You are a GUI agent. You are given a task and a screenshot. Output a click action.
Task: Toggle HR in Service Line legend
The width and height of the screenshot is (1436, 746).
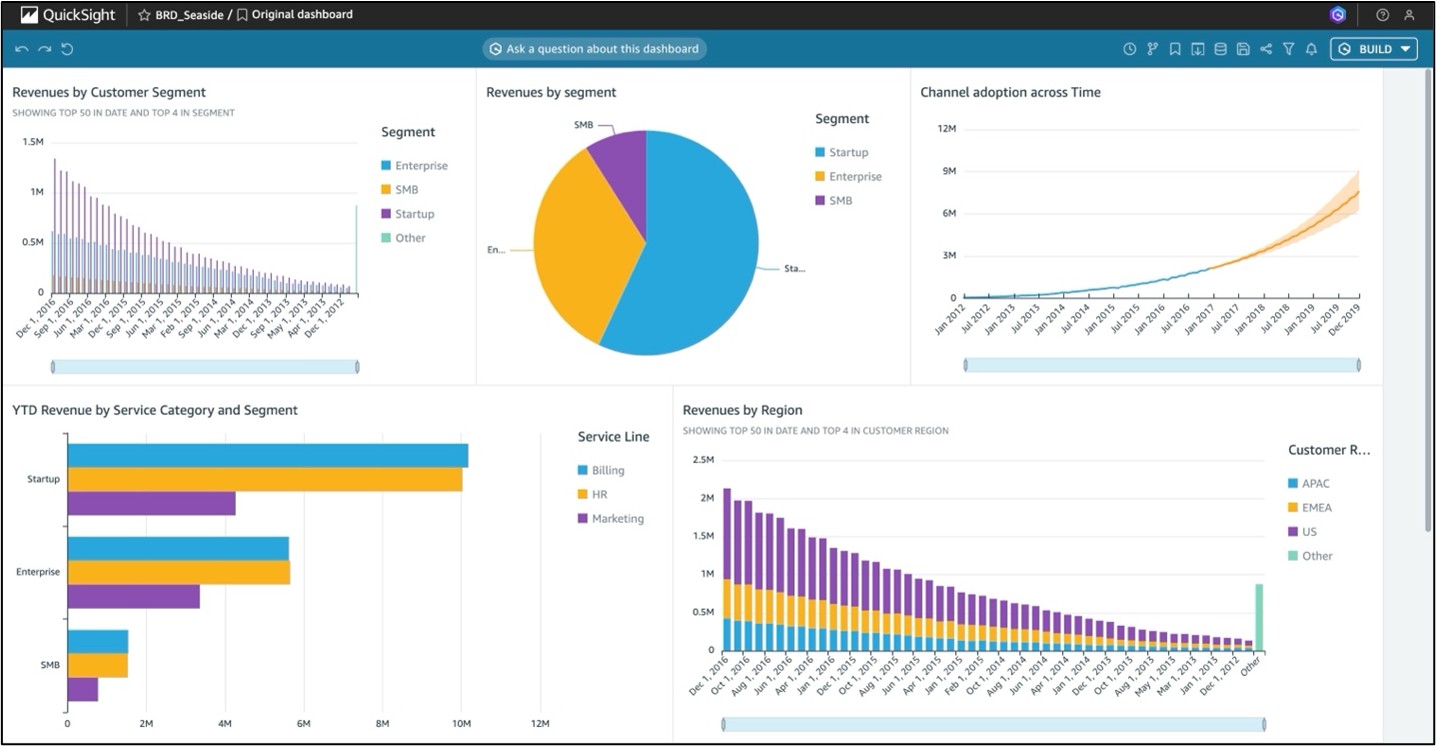coord(592,495)
